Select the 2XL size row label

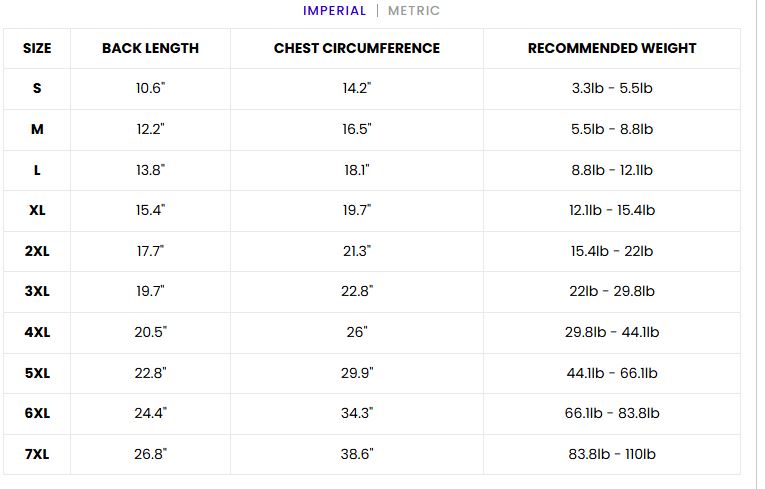[37, 251]
